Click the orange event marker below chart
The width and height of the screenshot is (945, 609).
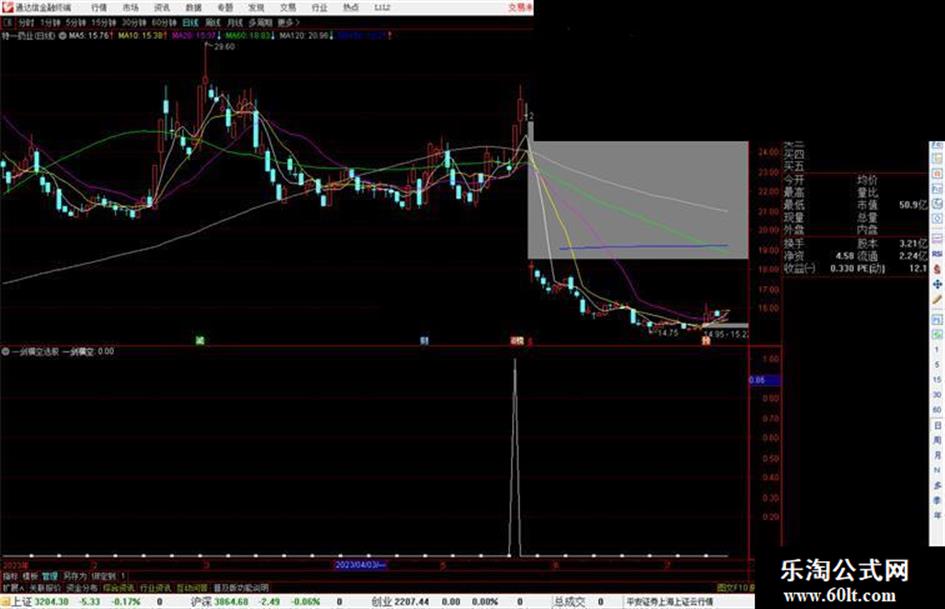pyautogui.click(x=706, y=341)
